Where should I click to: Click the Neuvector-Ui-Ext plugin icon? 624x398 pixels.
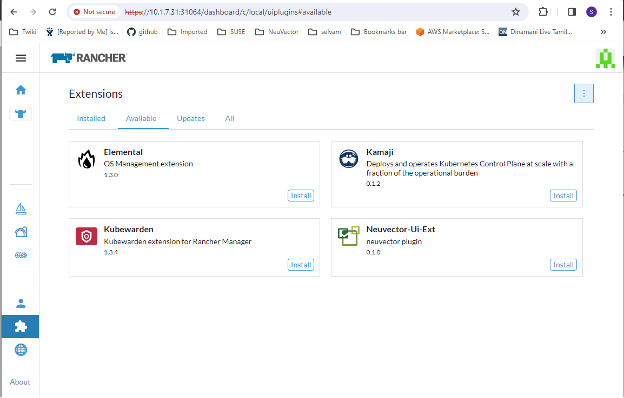point(349,236)
